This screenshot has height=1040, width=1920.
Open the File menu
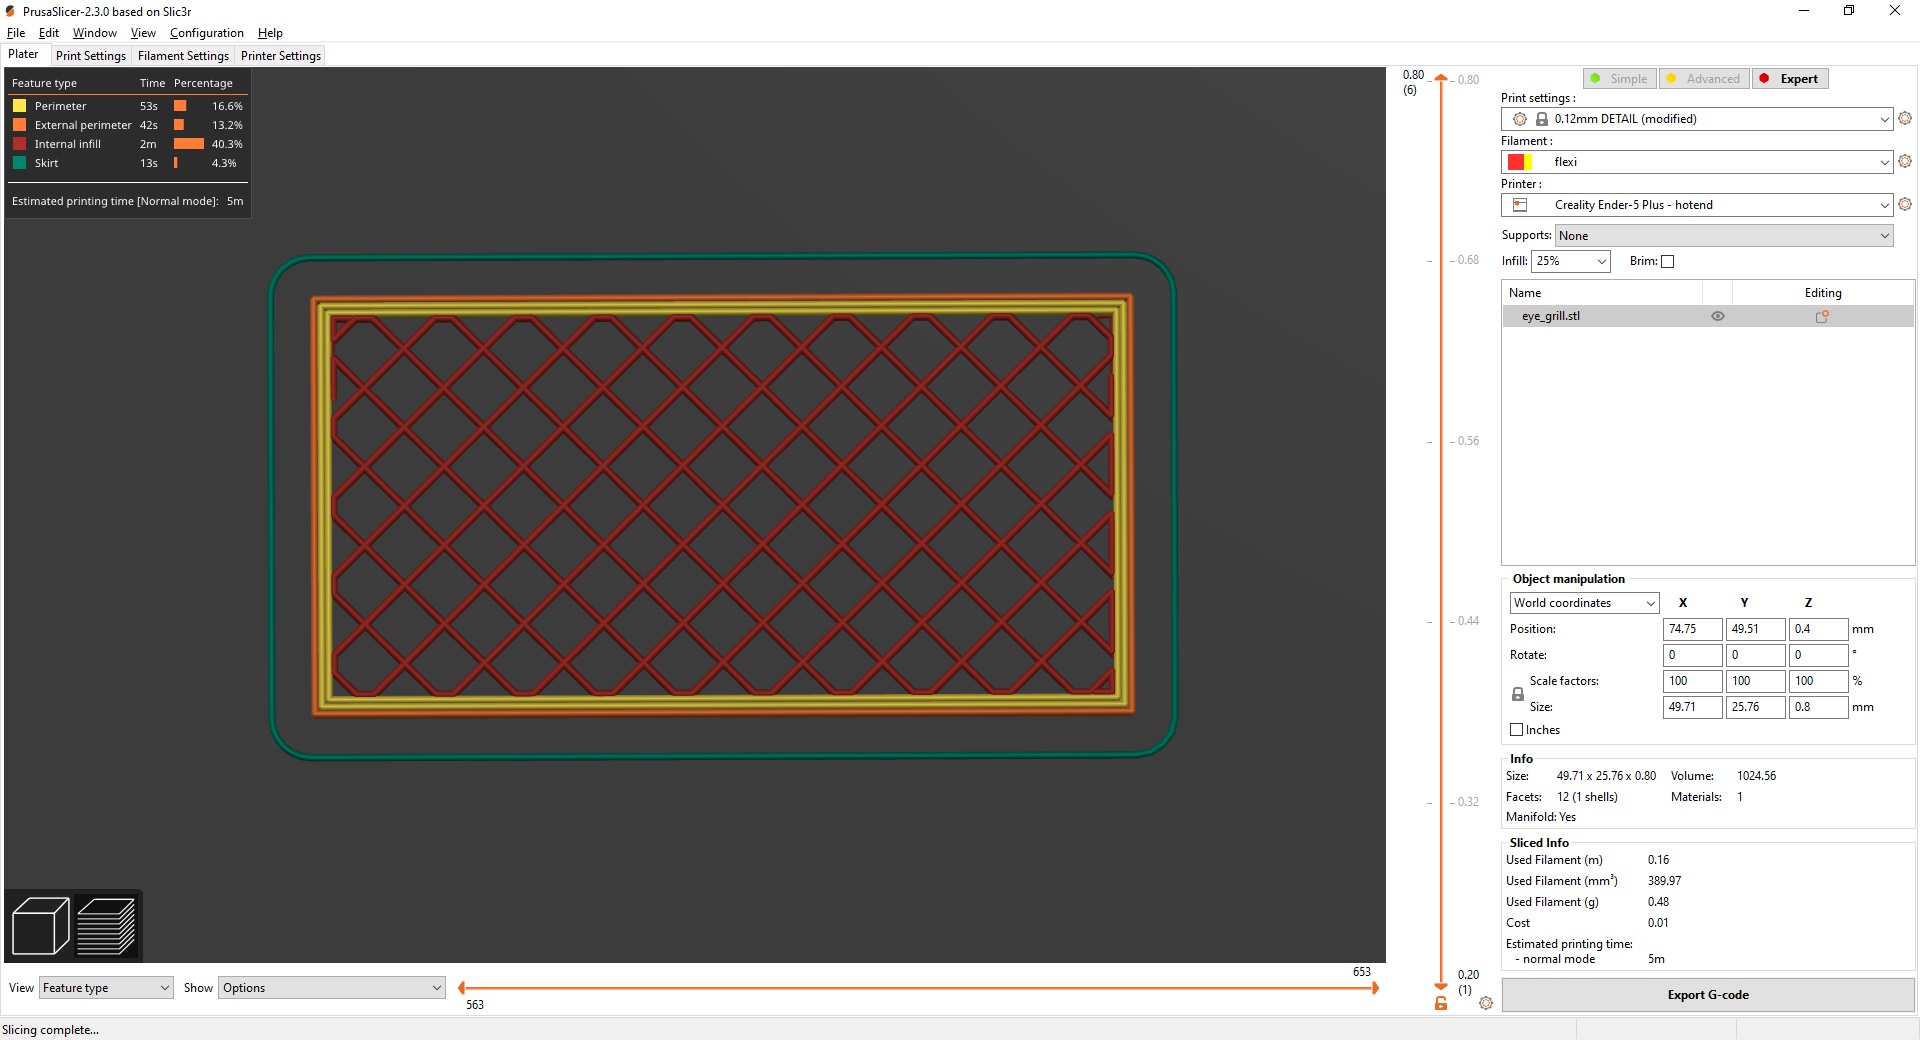(x=16, y=33)
